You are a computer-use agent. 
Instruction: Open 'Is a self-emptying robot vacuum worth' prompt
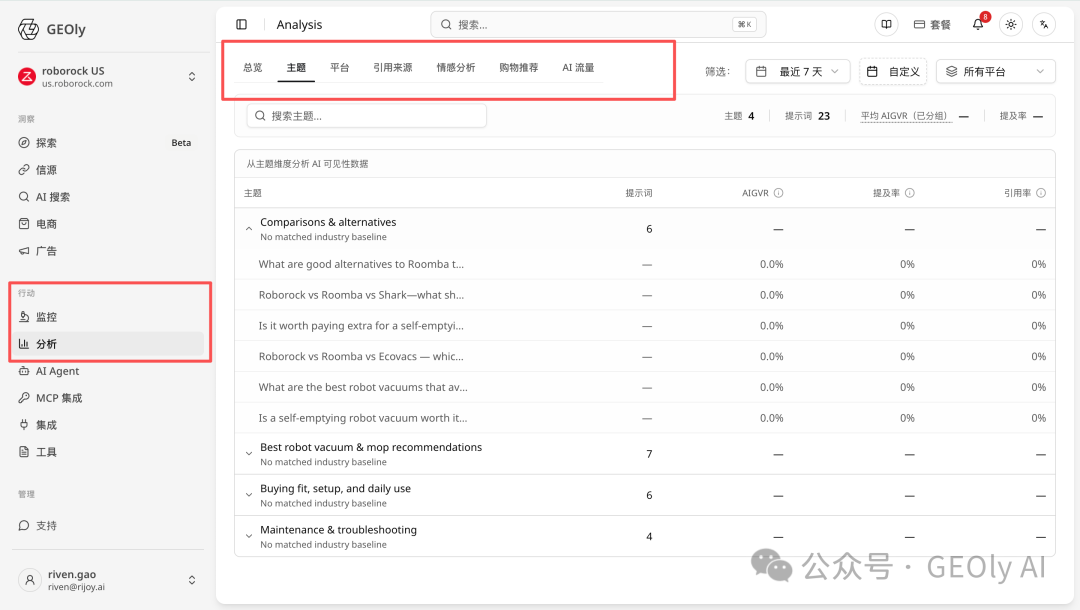tap(362, 418)
